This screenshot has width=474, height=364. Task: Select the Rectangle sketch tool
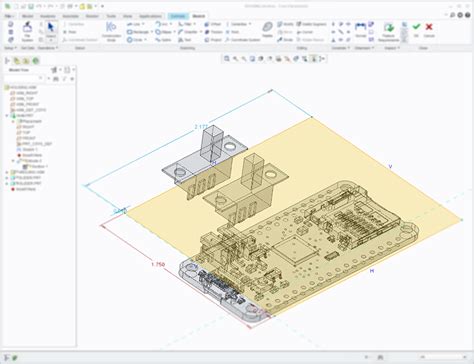(x=138, y=32)
